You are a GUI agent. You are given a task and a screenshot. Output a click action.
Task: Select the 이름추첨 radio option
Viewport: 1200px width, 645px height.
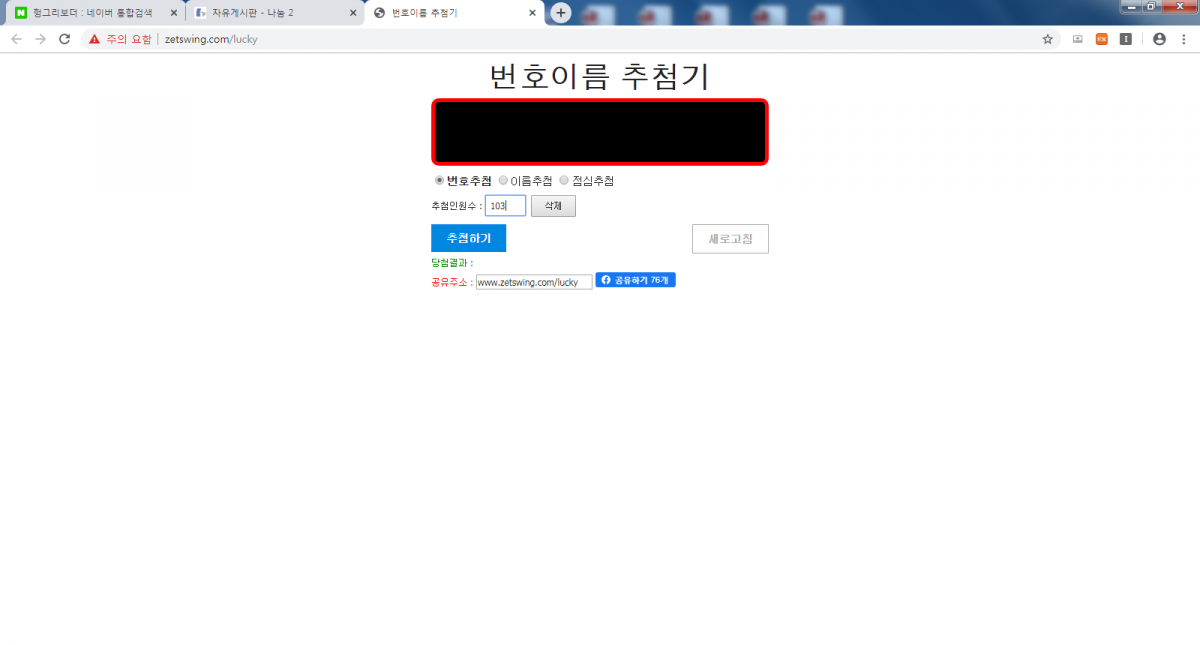[503, 181]
